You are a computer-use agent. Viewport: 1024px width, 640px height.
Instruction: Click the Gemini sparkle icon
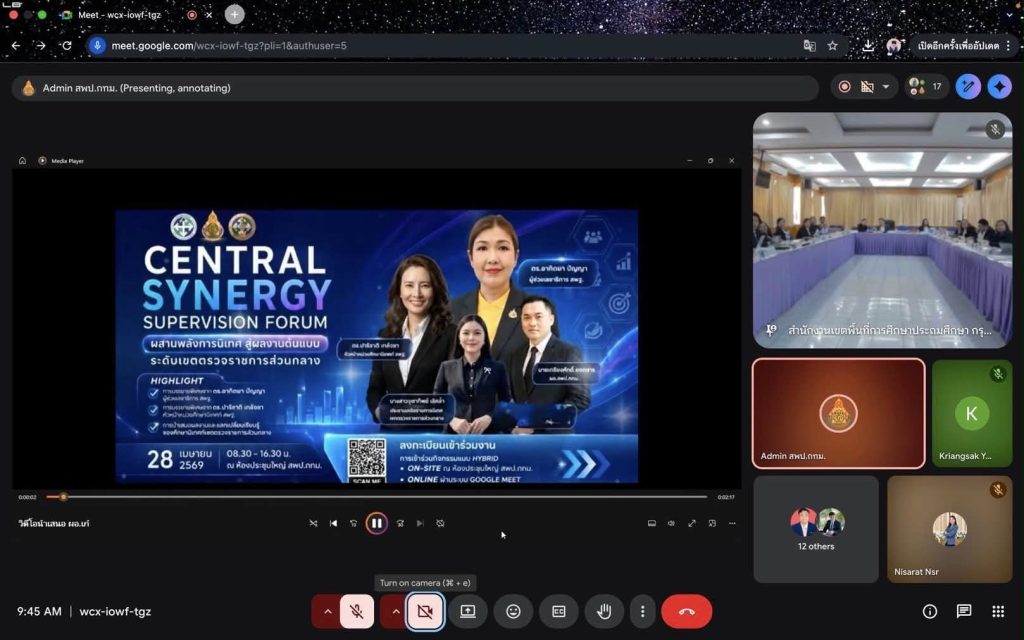click(999, 87)
